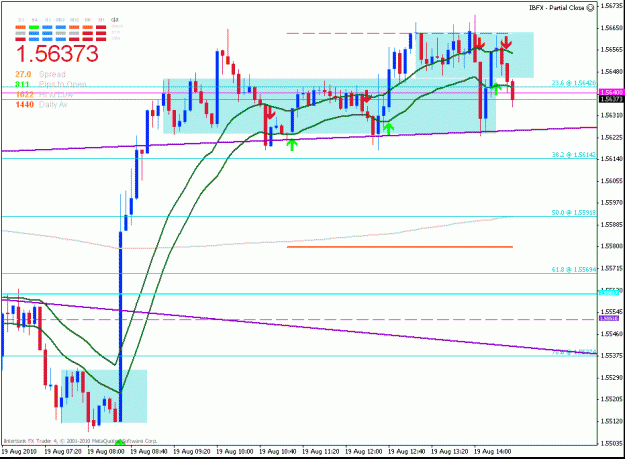This screenshot has height=459, width=625.
Task: Click the 1.55120 price axis label
Action: click(612, 421)
